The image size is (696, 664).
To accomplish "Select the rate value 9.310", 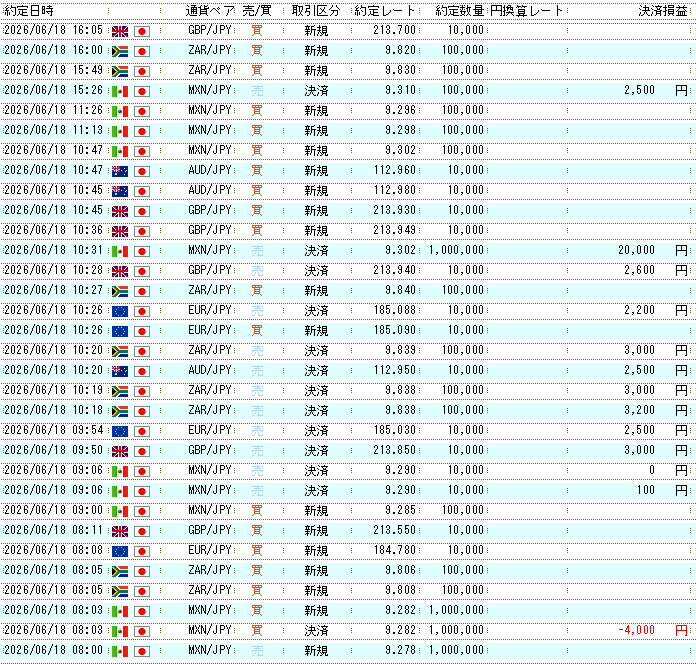I will (x=400, y=90).
